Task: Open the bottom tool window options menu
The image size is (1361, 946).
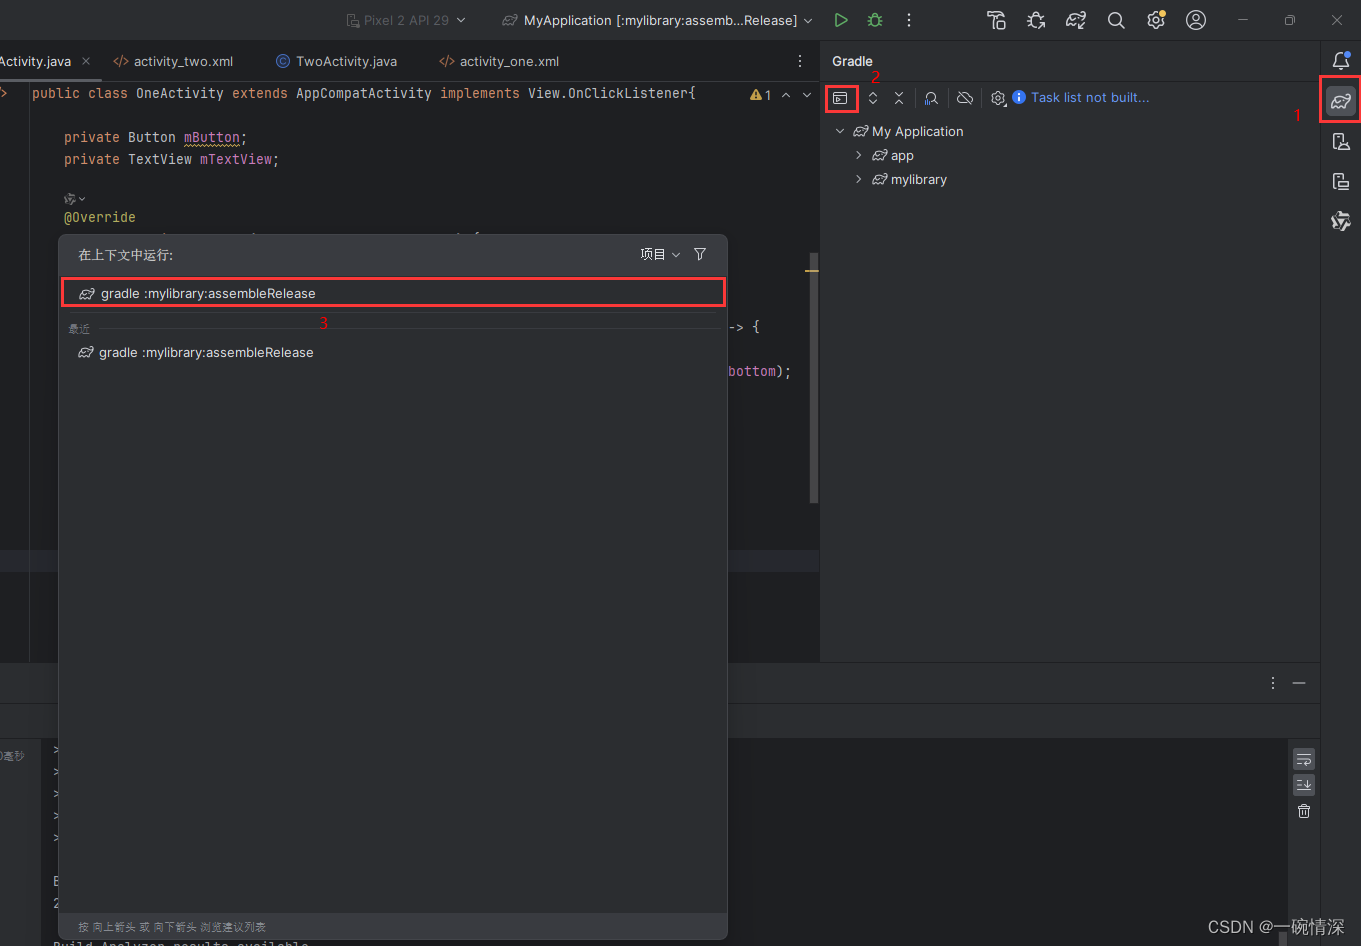Action: point(1272,683)
